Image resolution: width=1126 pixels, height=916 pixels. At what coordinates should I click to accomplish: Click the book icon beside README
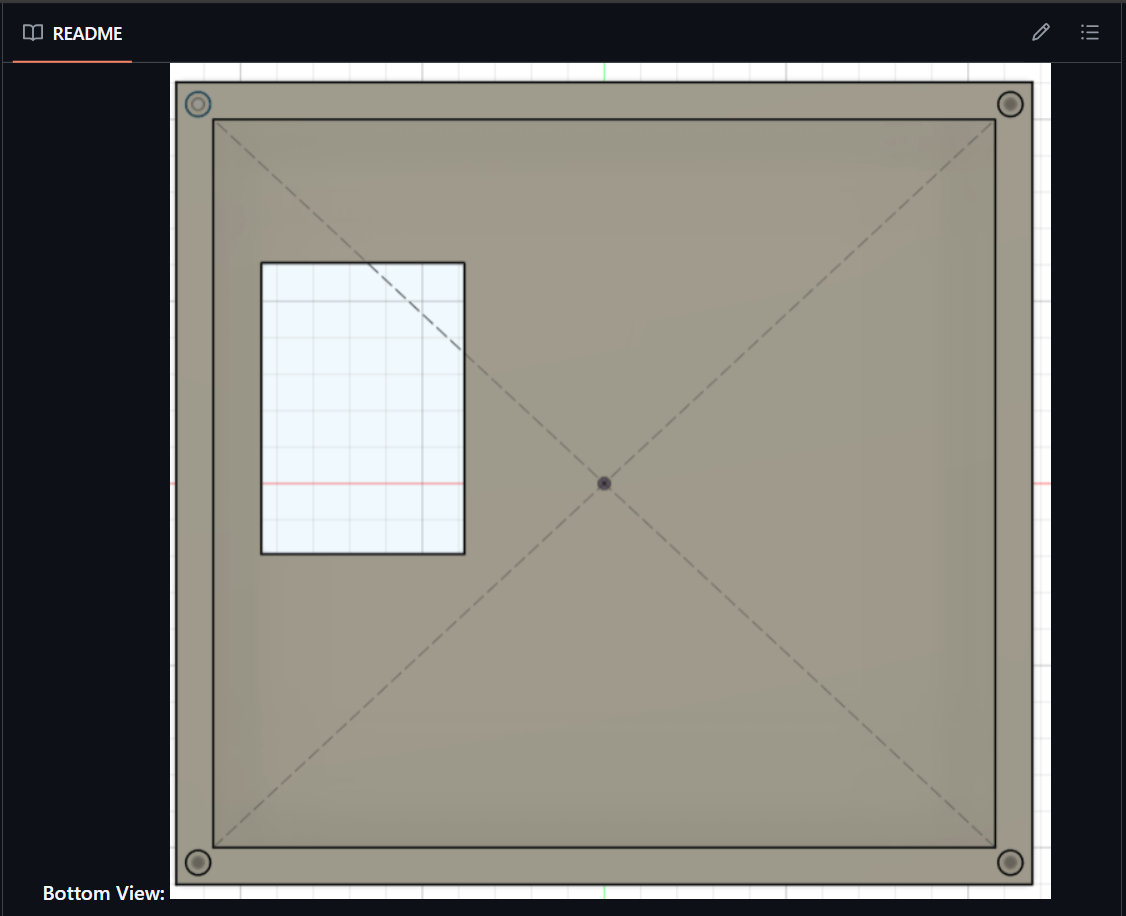pos(33,33)
